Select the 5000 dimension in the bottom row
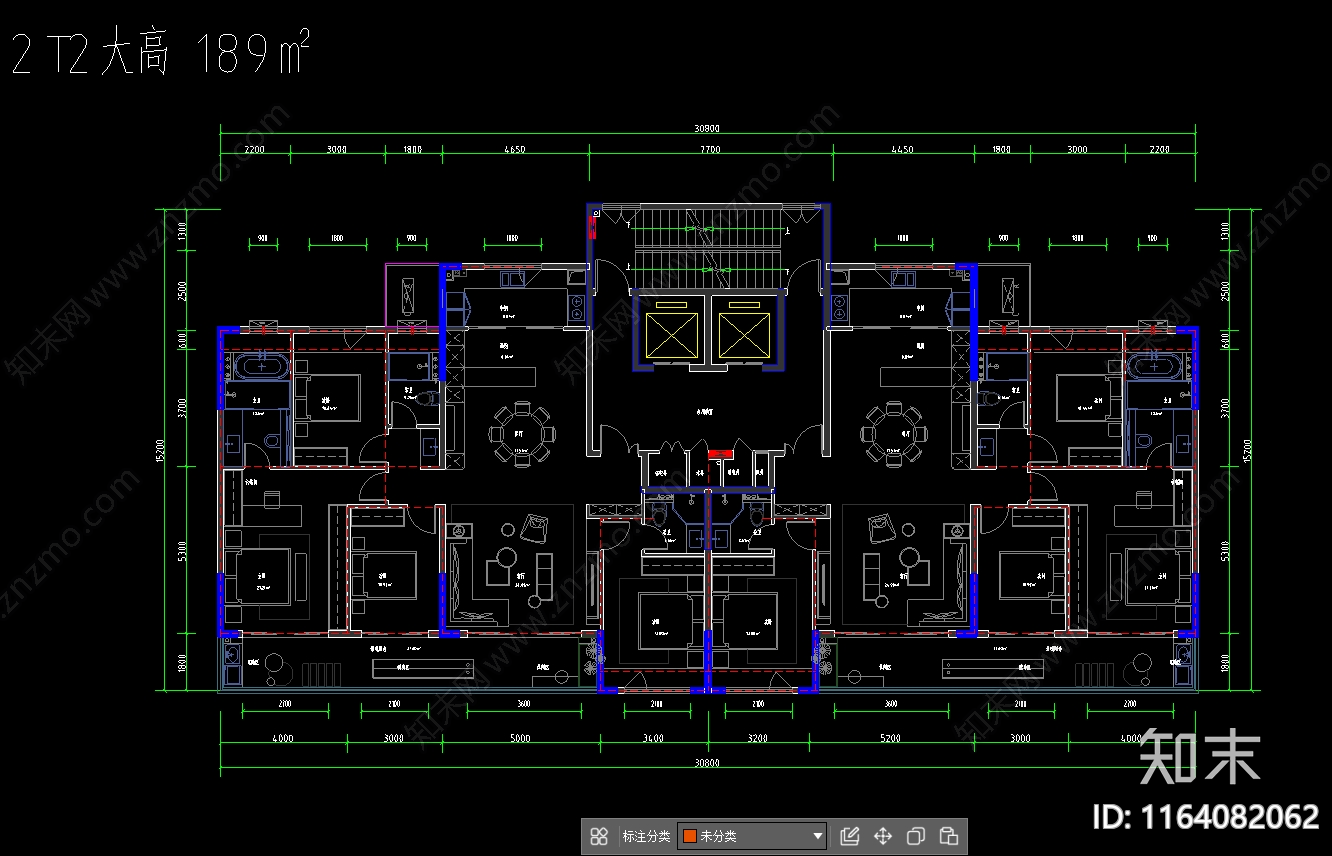This screenshot has width=1332, height=856. coord(520,738)
